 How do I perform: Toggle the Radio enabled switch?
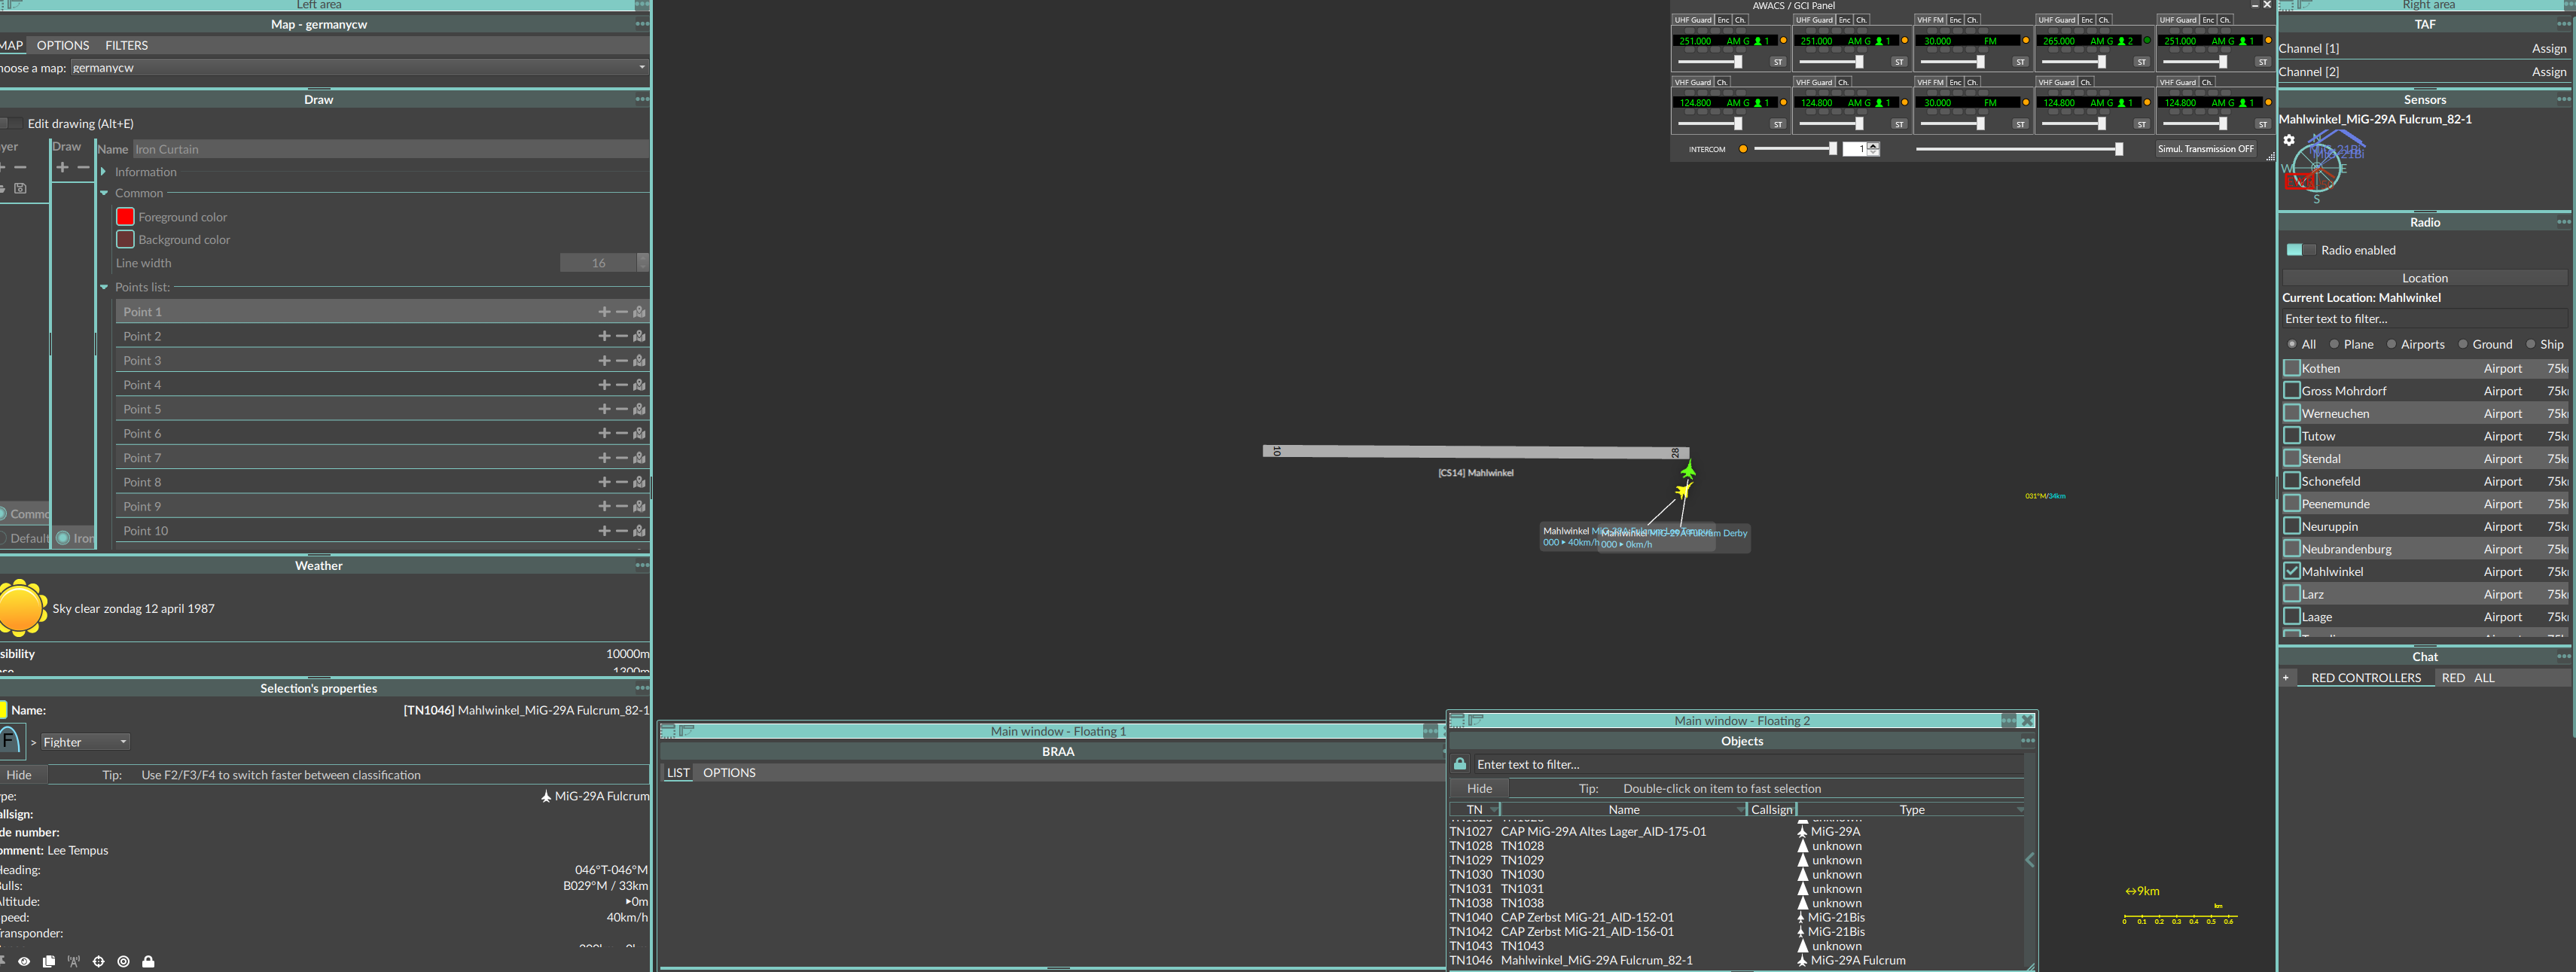click(x=2301, y=250)
